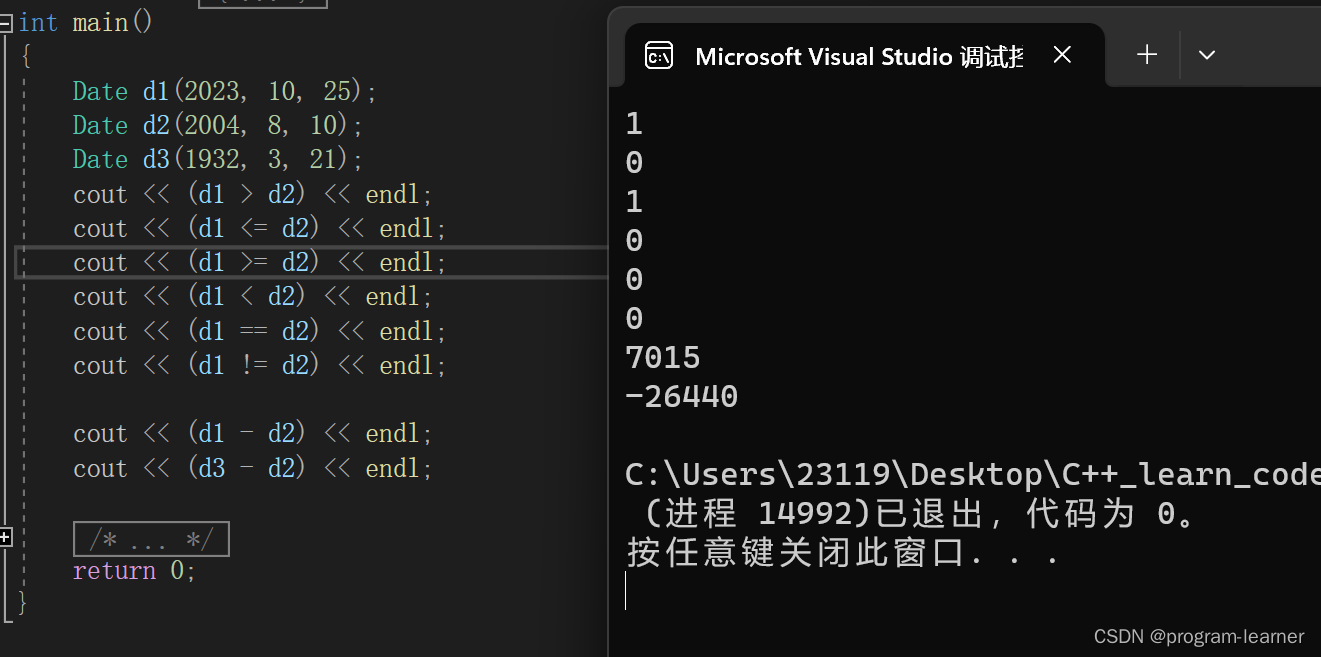The image size is (1321, 657).
Task: Click the line 'cout << (d1 <= d2) << endl;'
Action: coord(260,228)
